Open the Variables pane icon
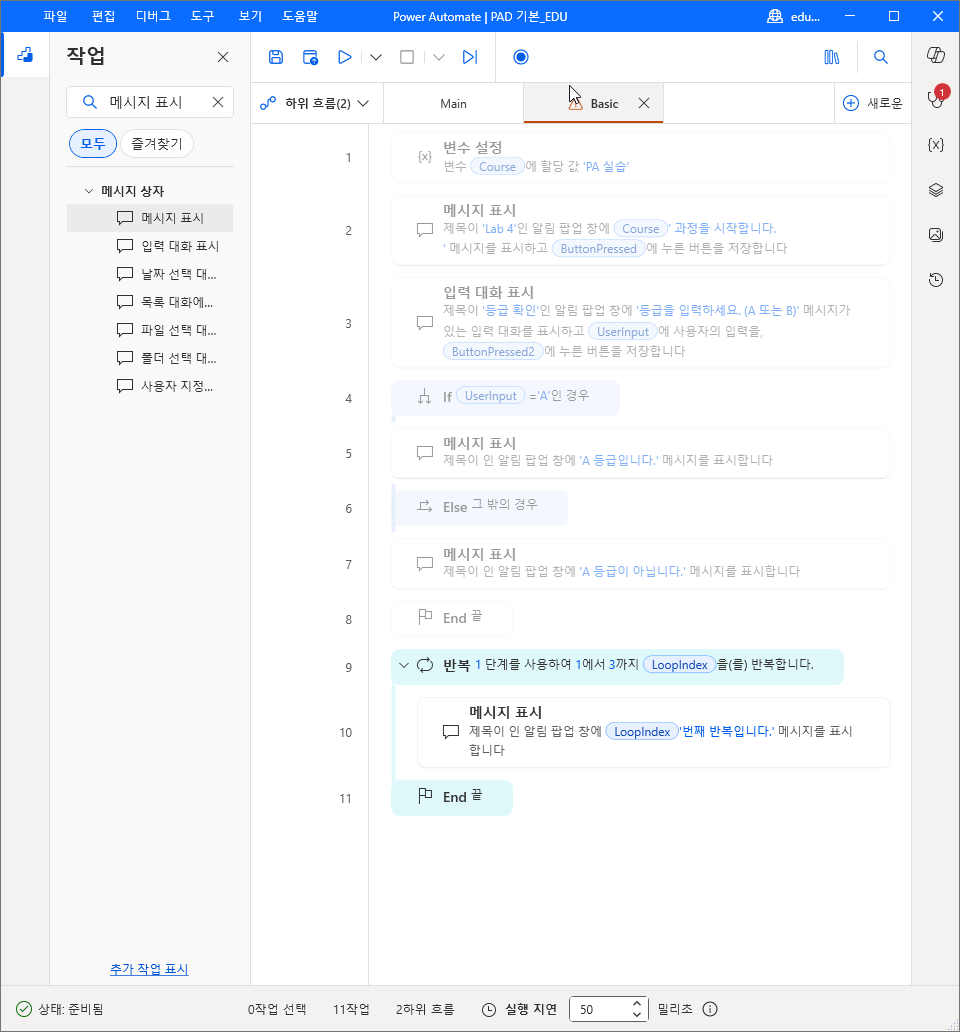Viewport: 960px width, 1032px height. click(x=936, y=145)
